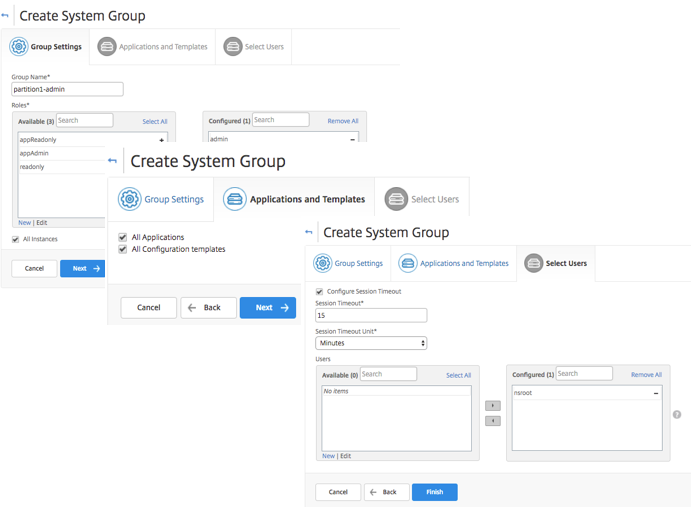Toggle All Configuration templates checkbox
The width and height of the screenshot is (692, 511).
[123, 249]
